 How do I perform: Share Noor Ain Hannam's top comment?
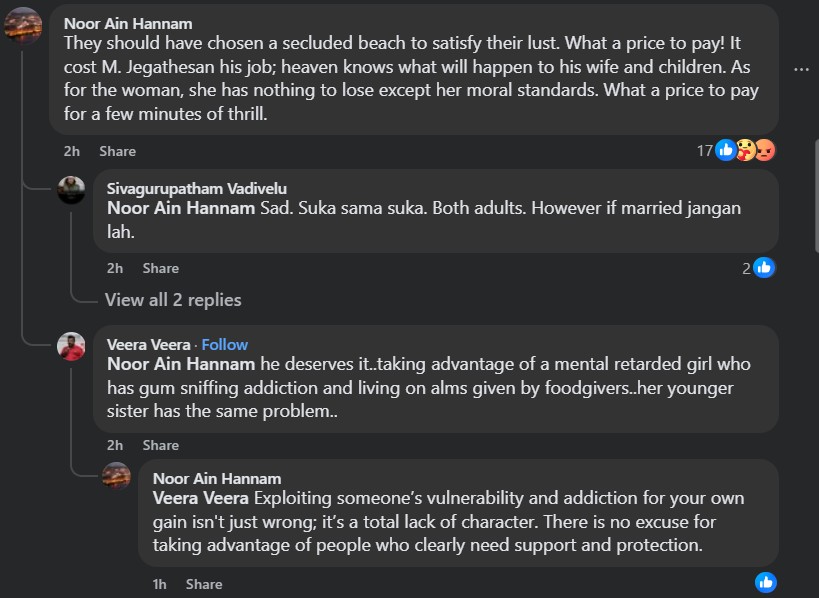pos(117,151)
